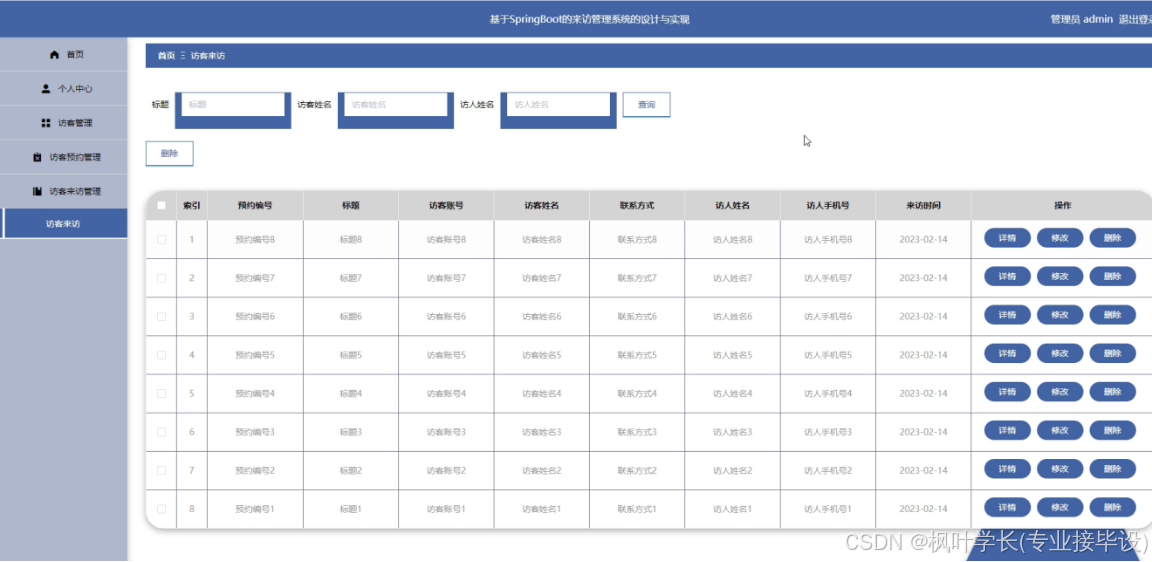Screen dimensions: 1152x562
Task: Click the icon beside 访客来访管理
Action: pos(37,192)
